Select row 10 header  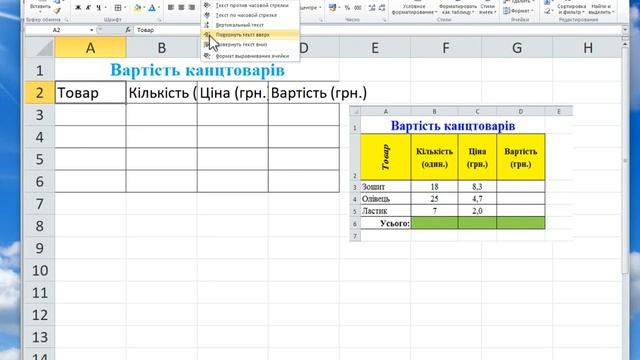(x=40, y=270)
